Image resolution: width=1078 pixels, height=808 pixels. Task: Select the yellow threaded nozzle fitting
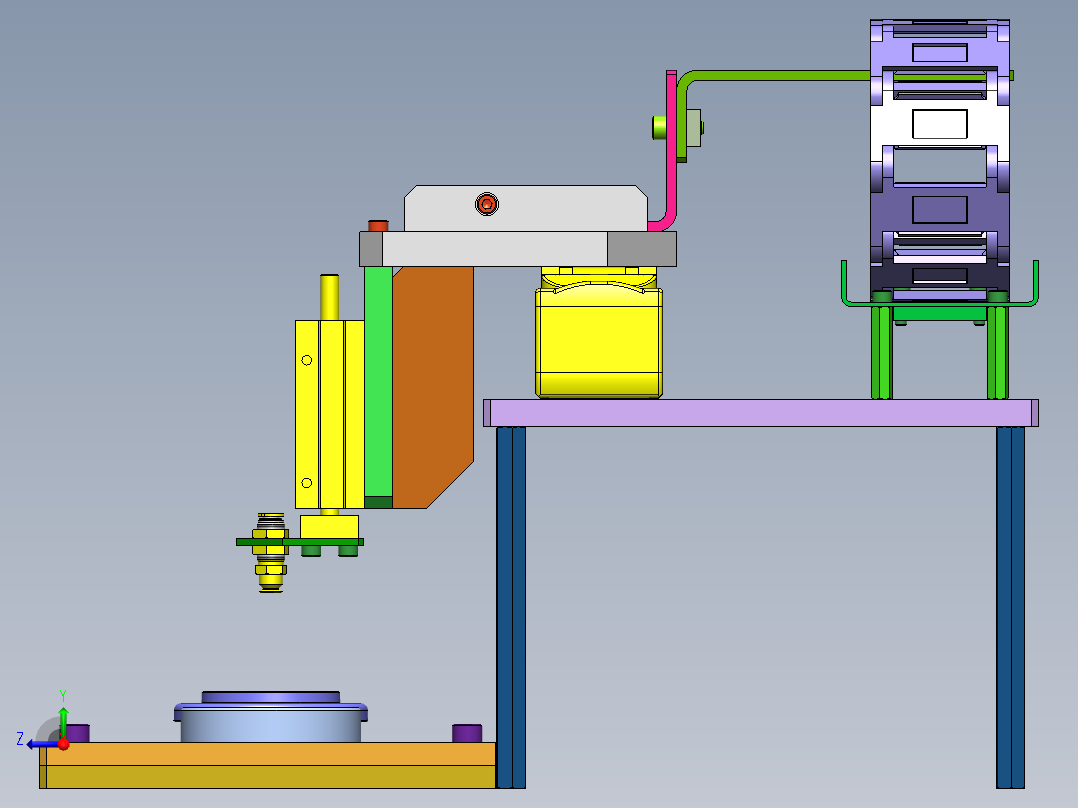tap(270, 552)
